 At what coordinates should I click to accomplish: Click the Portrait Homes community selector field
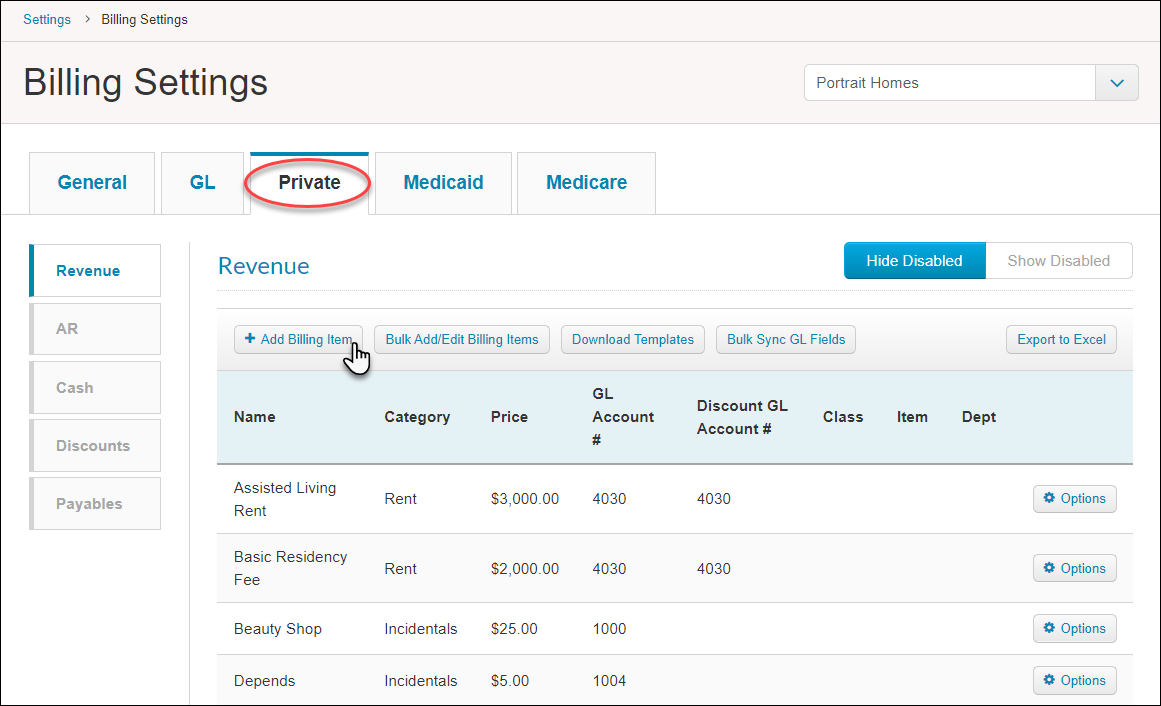coord(949,83)
